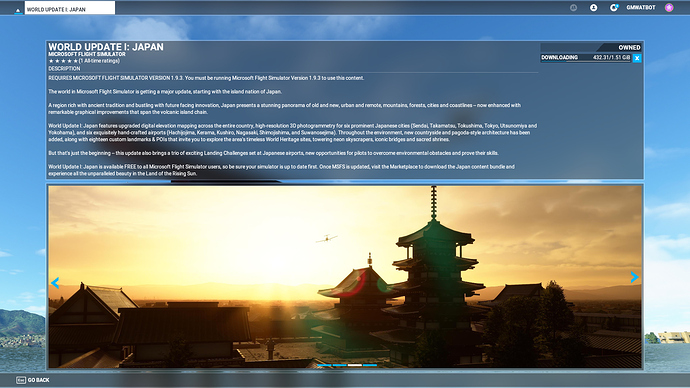Select the third white screenshot indicator
Screen dimensions: 690x388
355,365
